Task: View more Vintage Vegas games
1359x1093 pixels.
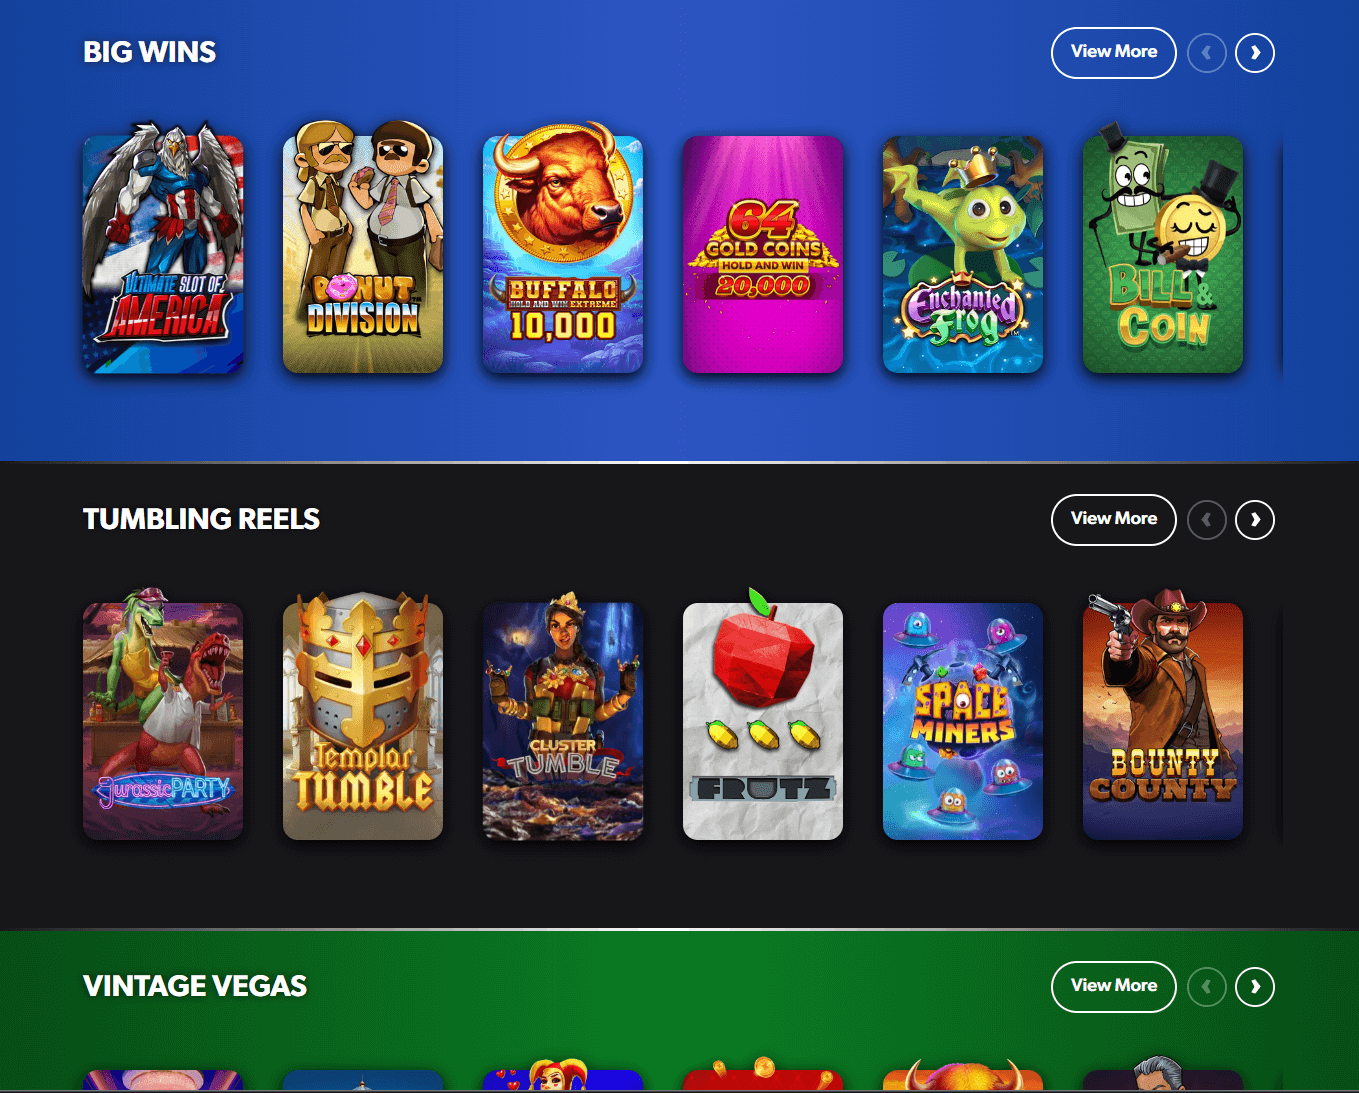Action: (1114, 987)
